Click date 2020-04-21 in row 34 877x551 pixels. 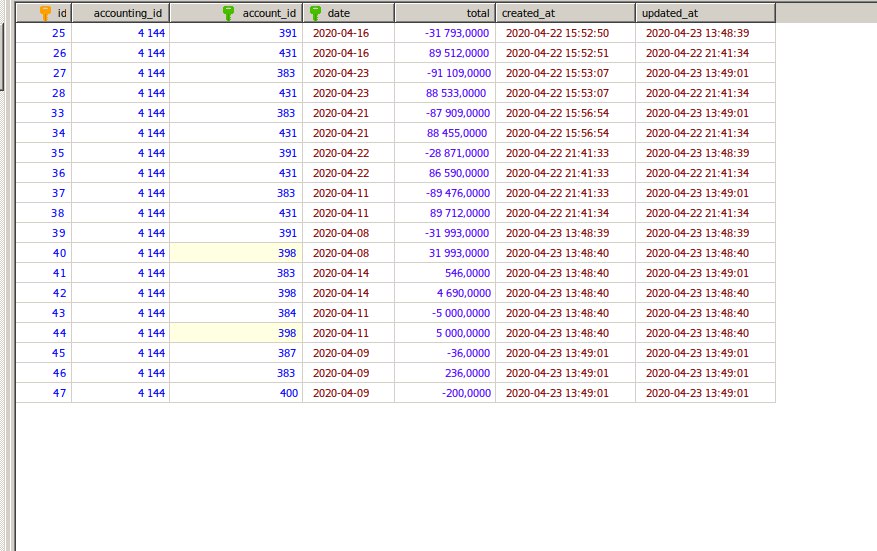click(x=348, y=133)
